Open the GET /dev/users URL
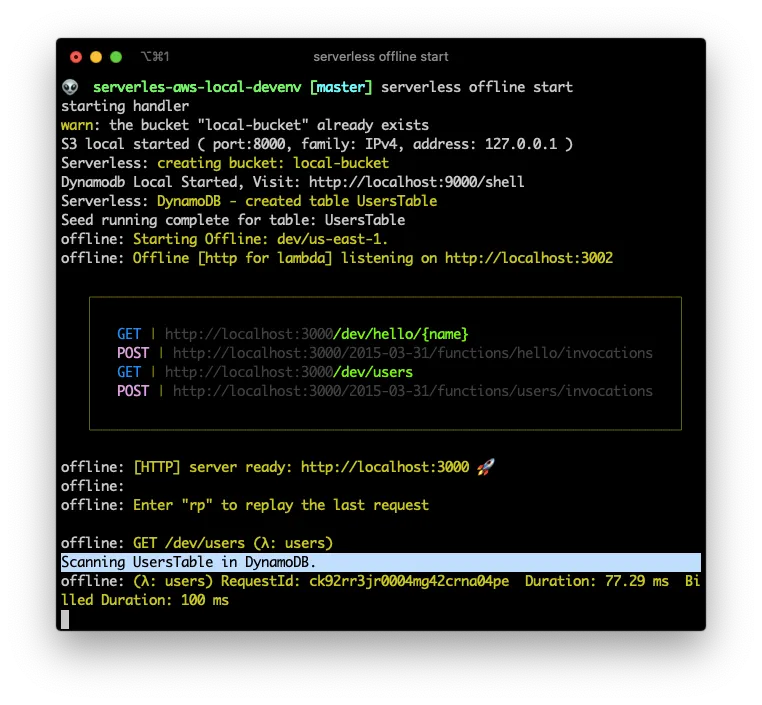This screenshot has height=705, width=762. [289, 372]
